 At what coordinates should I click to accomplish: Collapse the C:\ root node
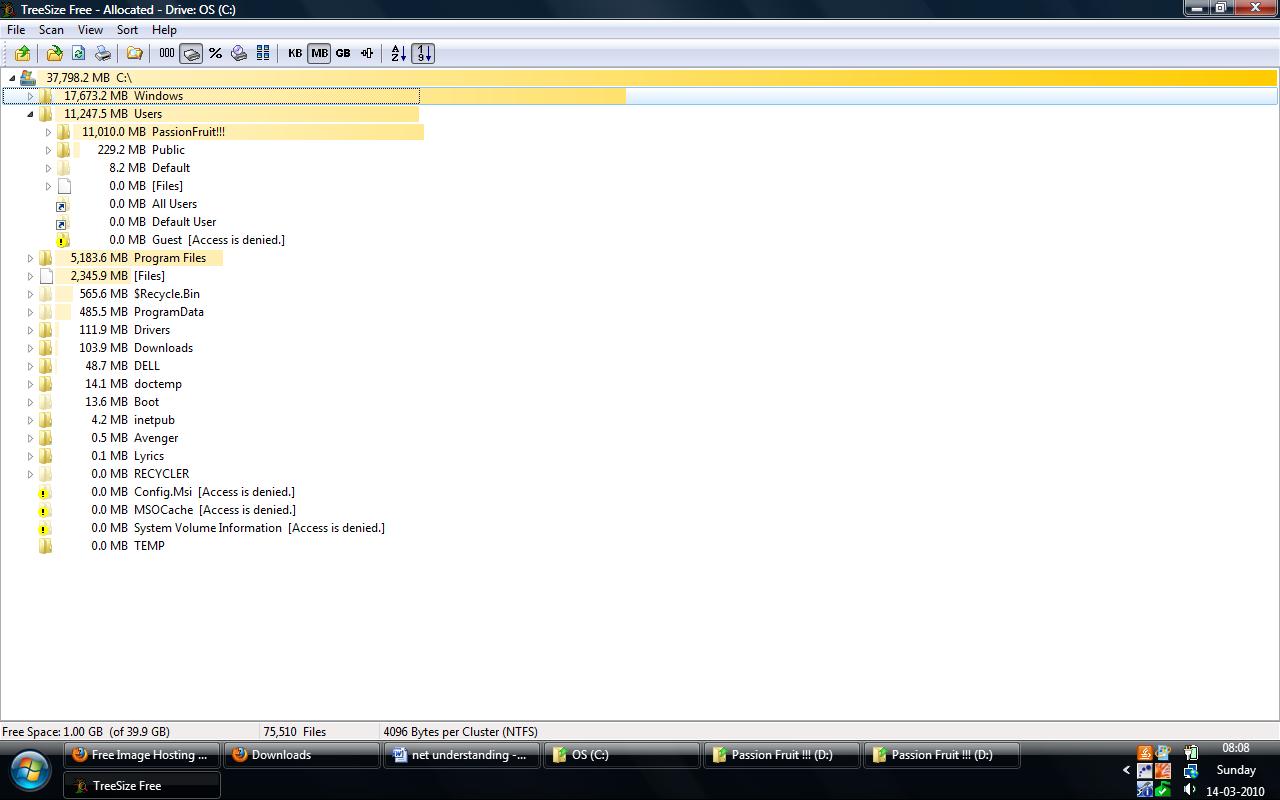coord(12,78)
